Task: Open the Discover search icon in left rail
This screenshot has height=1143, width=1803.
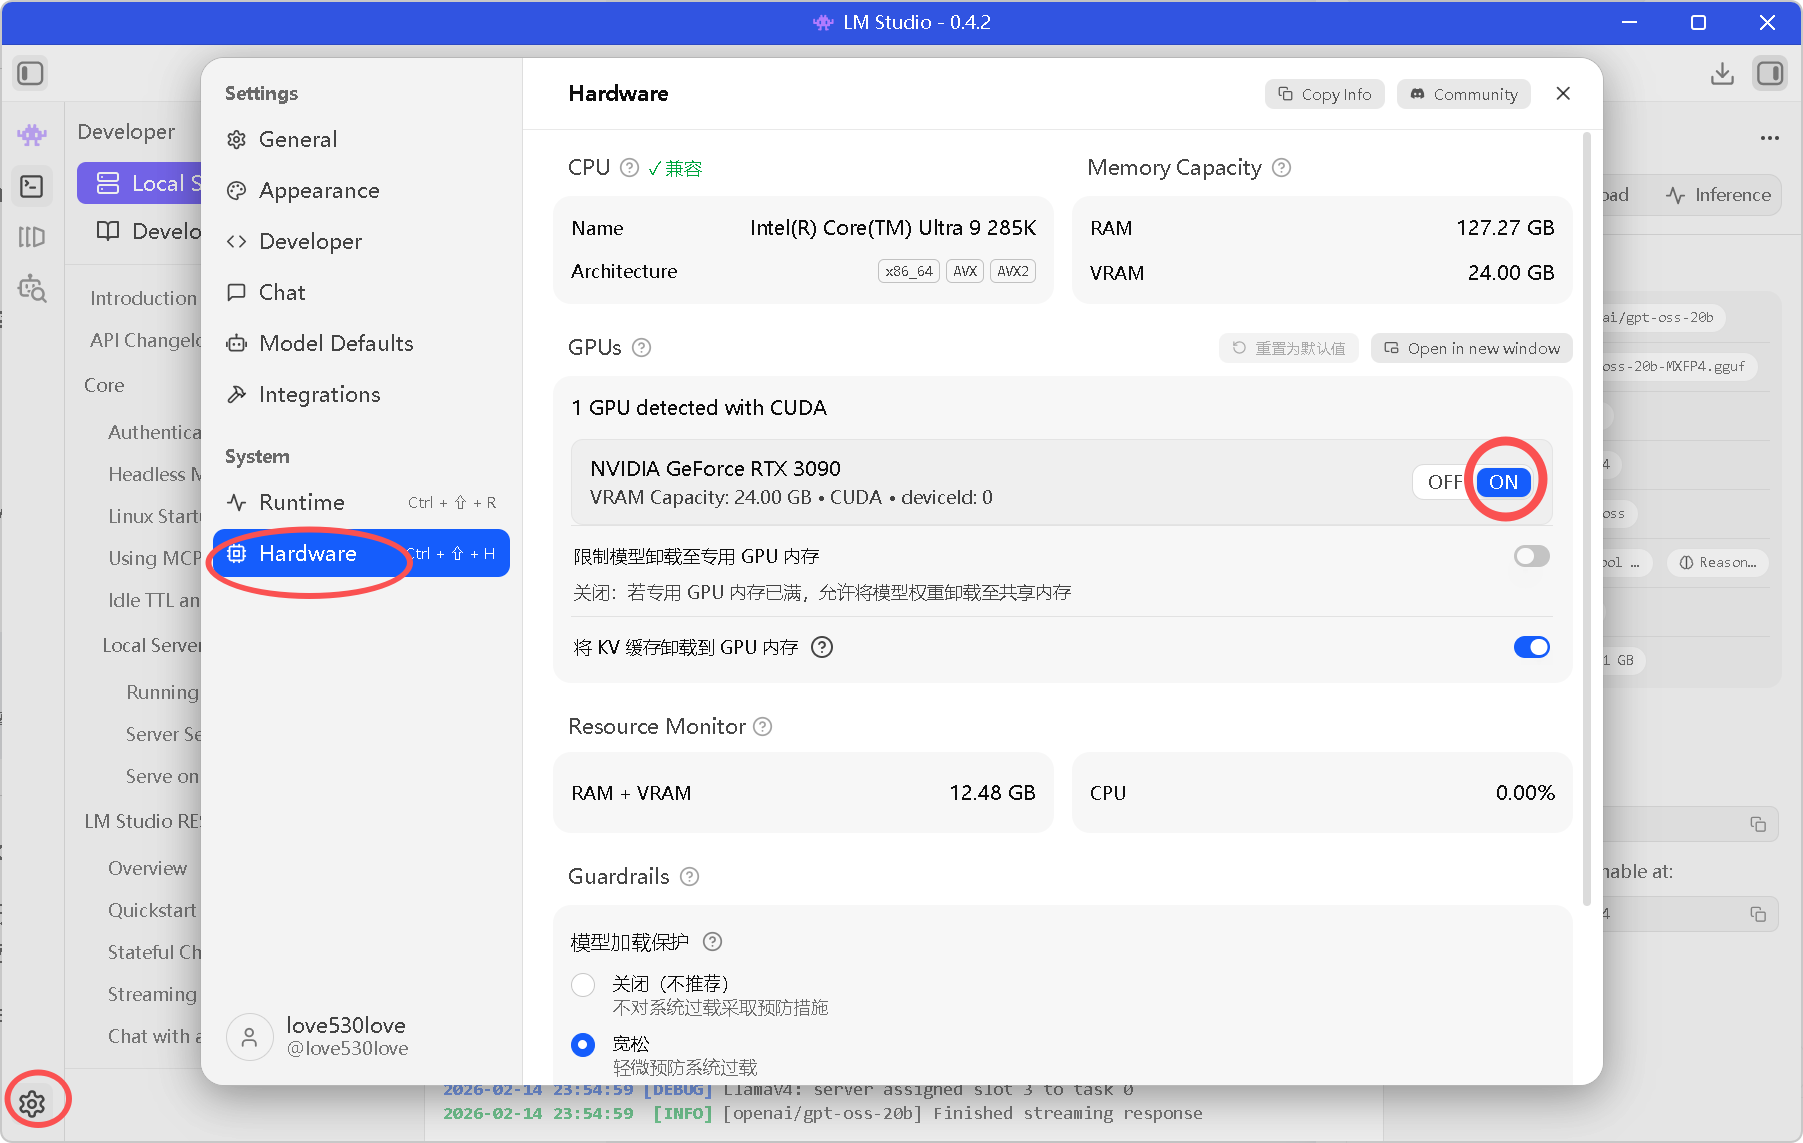Action: [x=32, y=288]
